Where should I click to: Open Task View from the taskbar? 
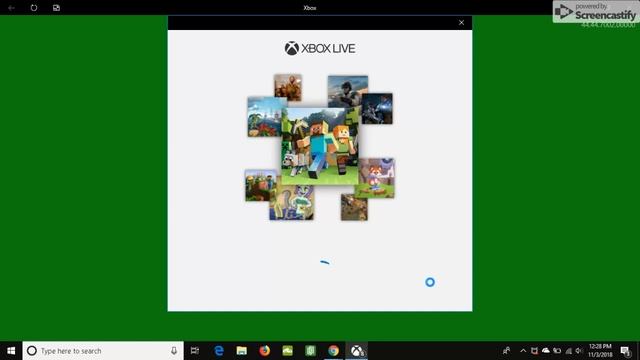click(195, 351)
